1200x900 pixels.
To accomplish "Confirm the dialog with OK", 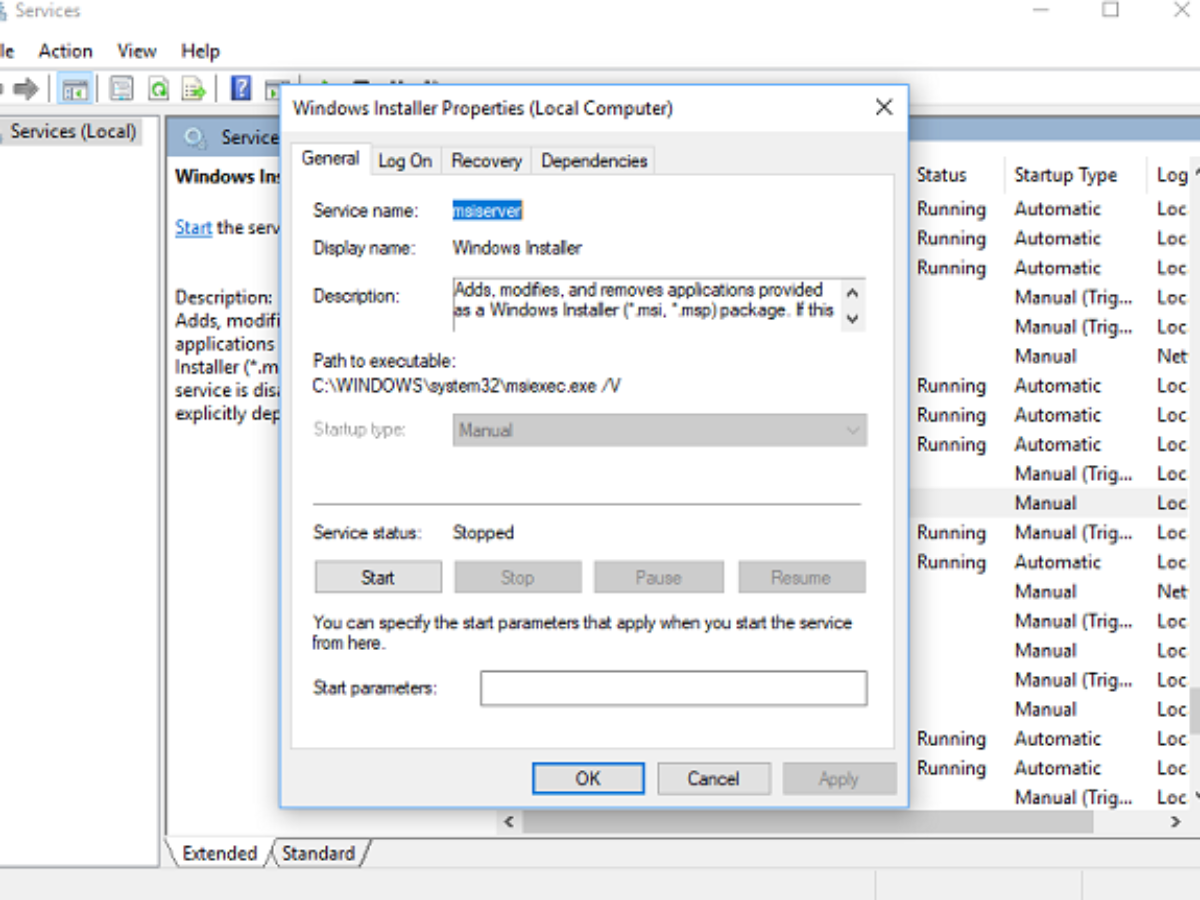I will 588,778.
